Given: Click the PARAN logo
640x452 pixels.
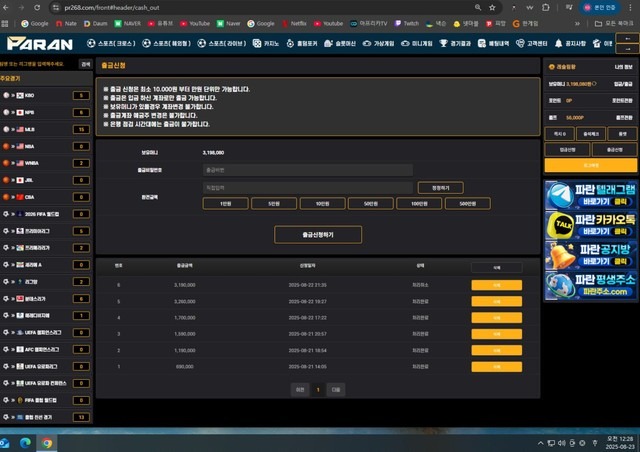Looking at the screenshot, I should click(x=40, y=43).
